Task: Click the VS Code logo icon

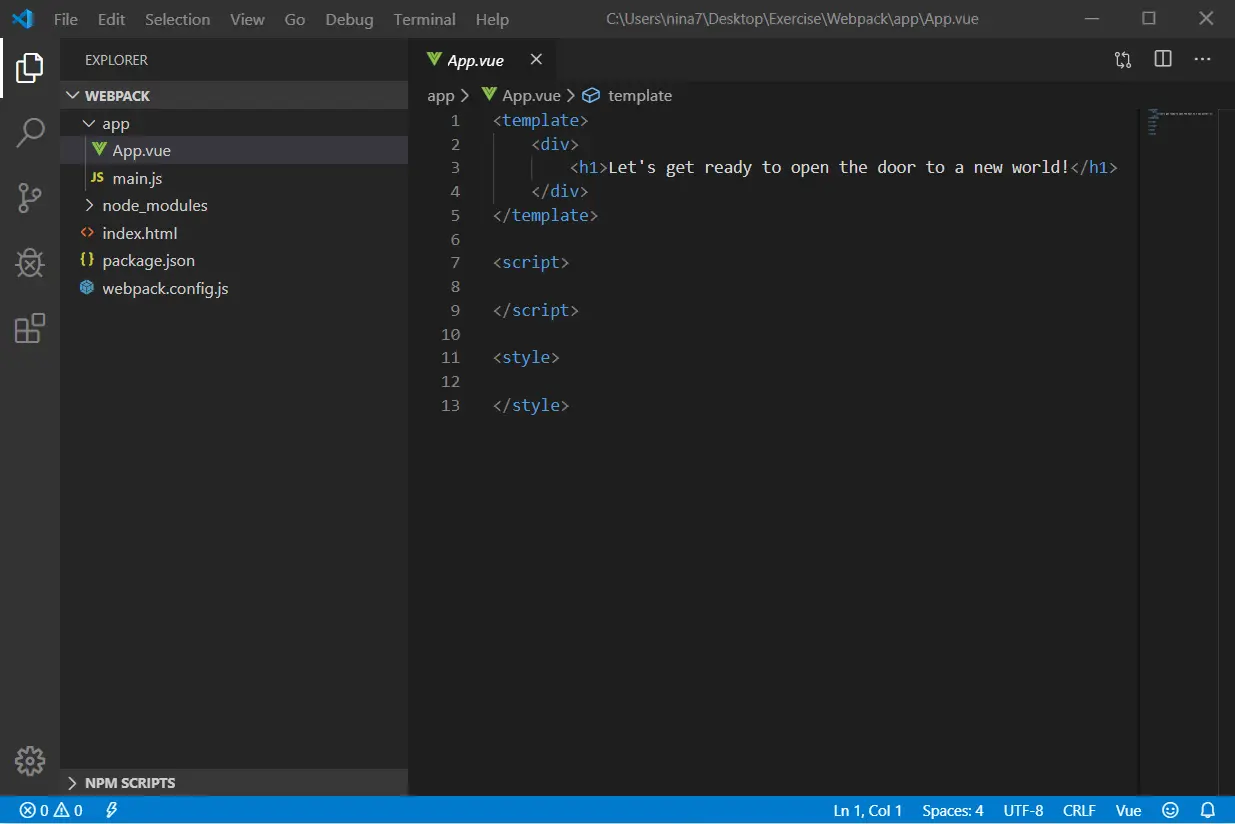Action: [22, 19]
